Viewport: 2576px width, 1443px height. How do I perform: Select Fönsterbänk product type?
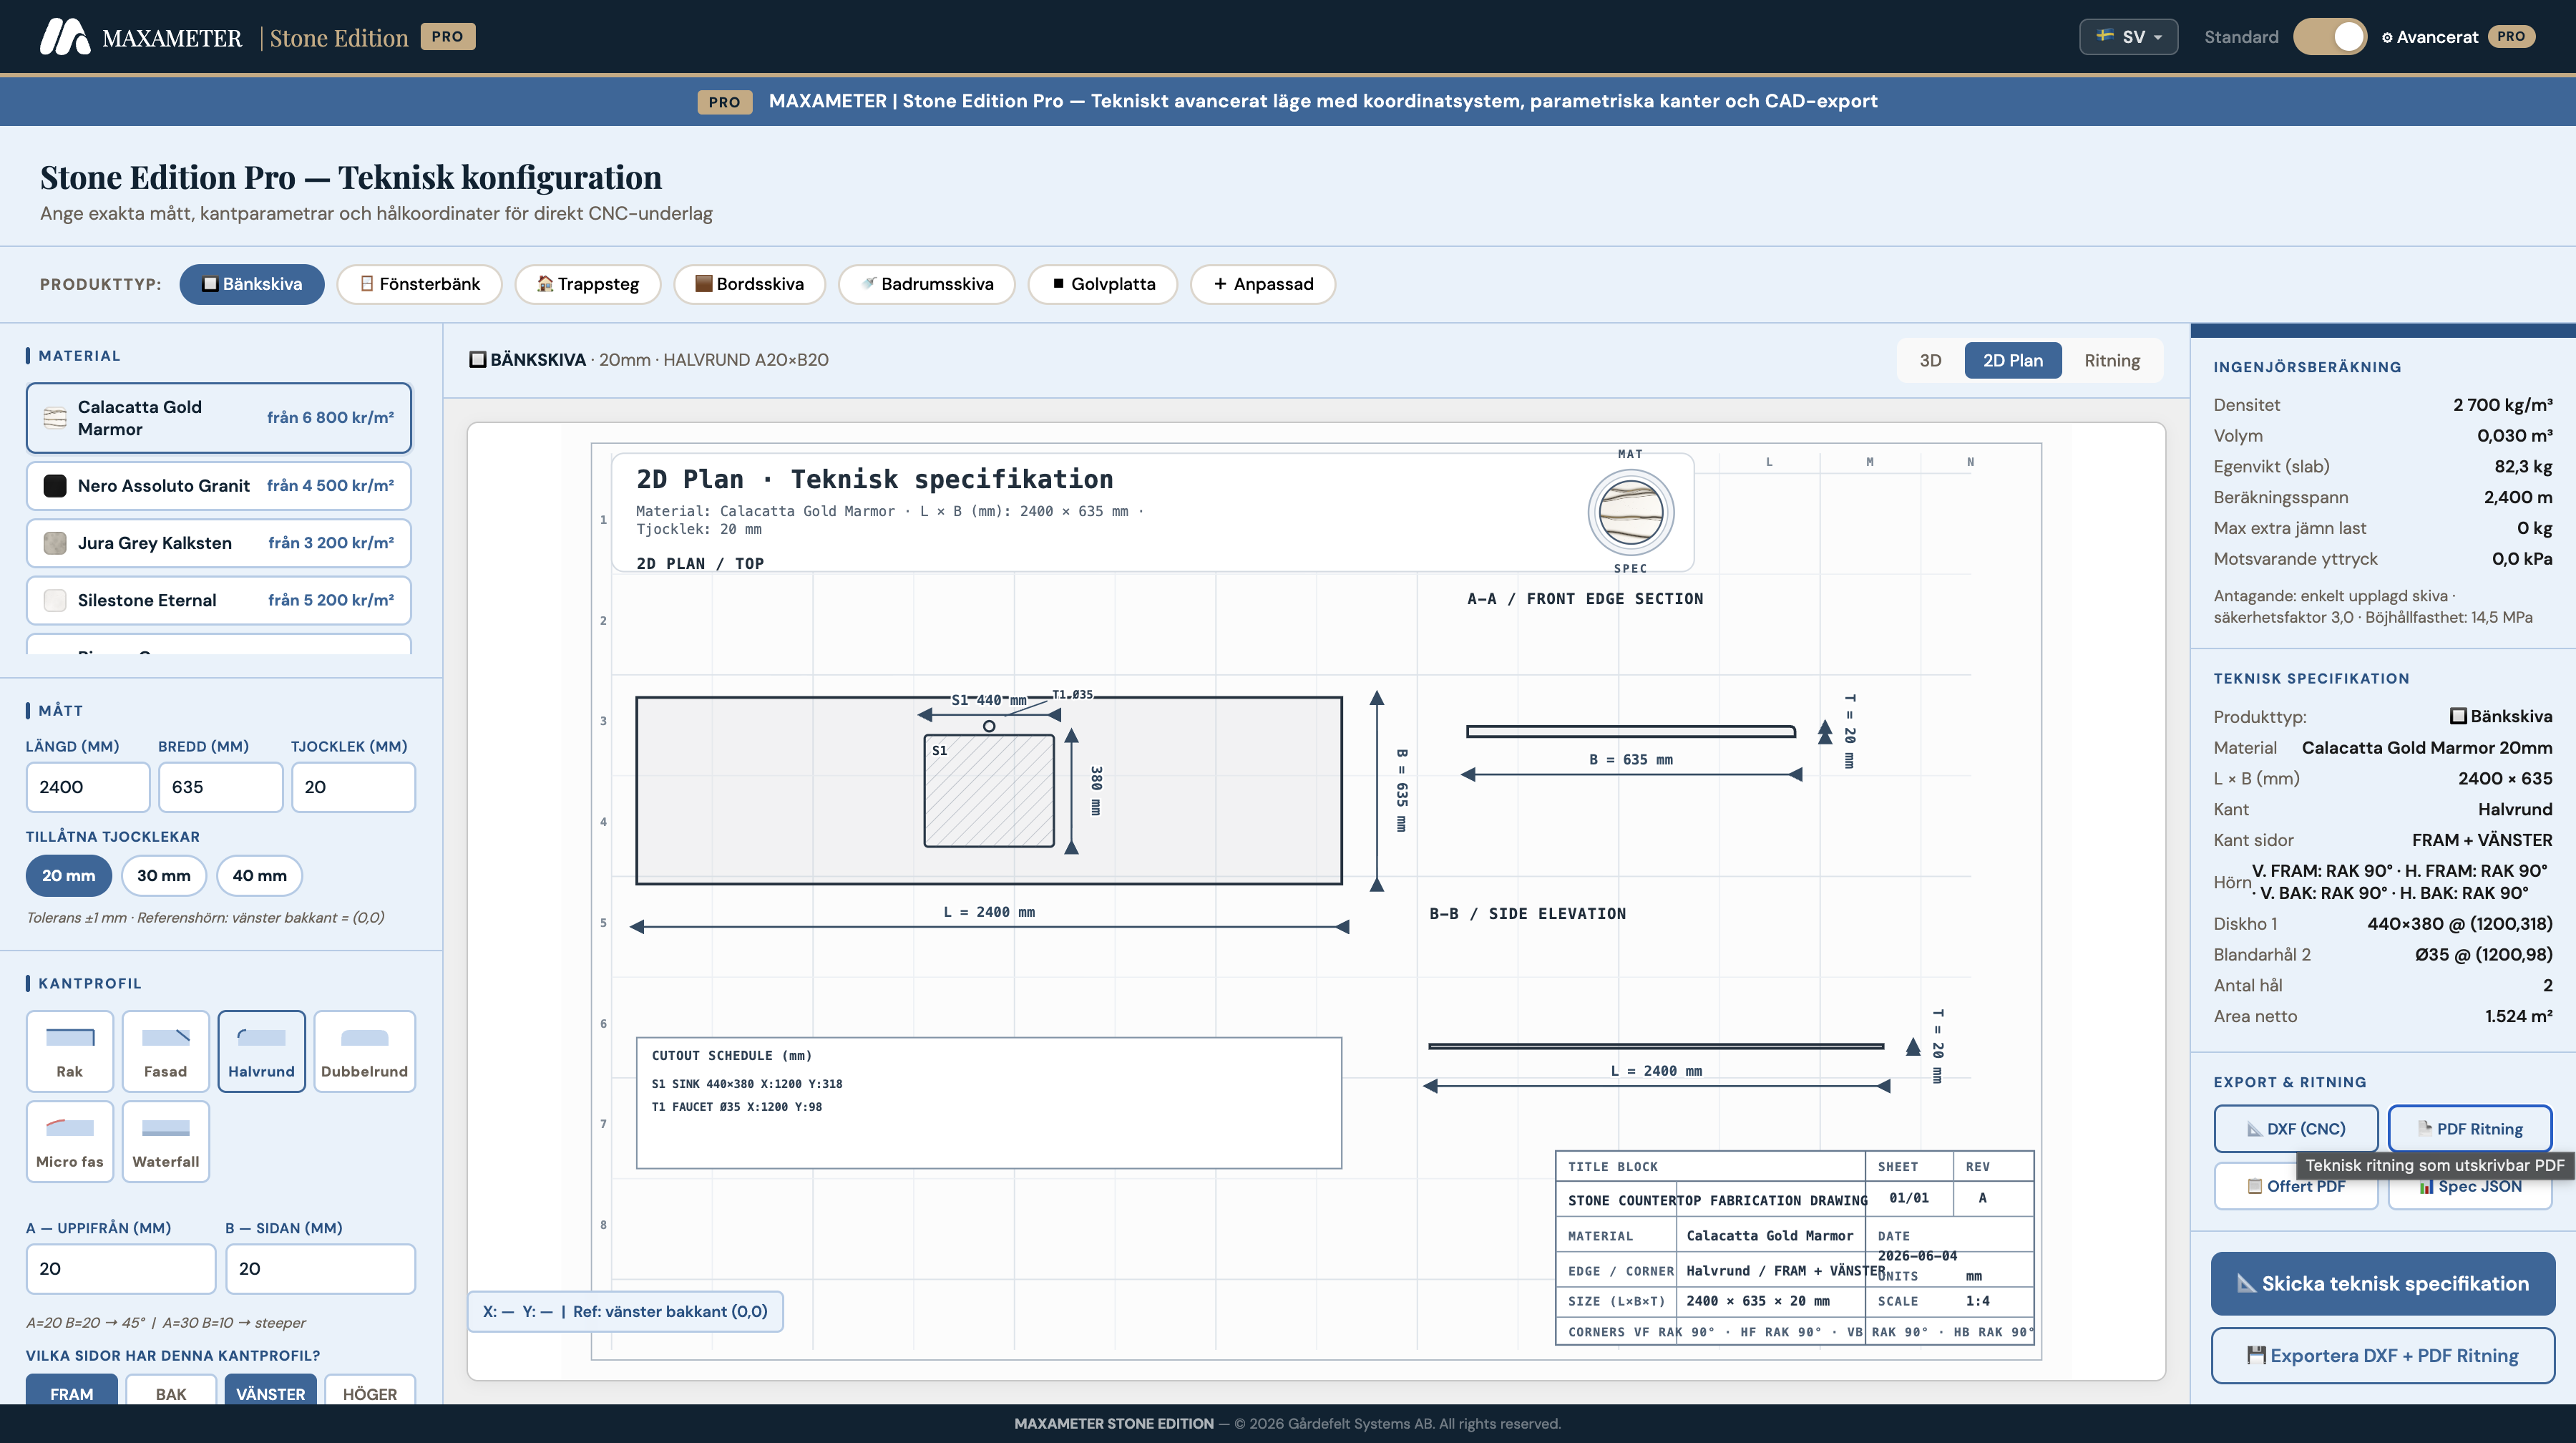coord(419,284)
